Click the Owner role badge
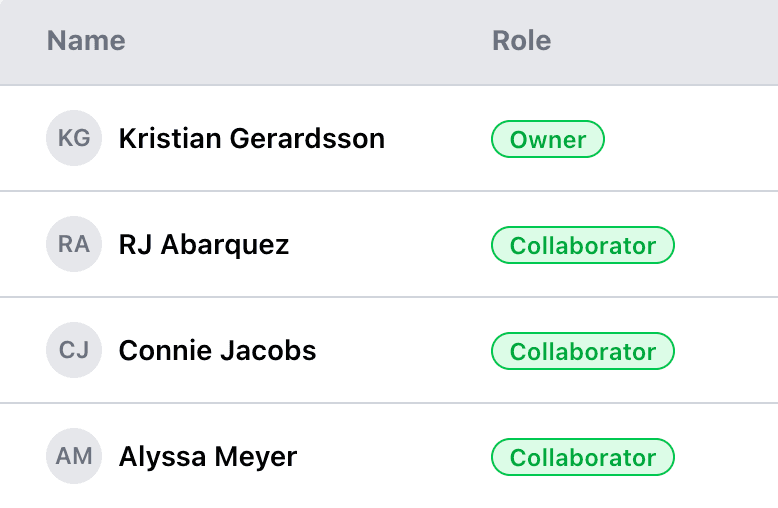This screenshot has height=508, width=778. pos(547,139)
